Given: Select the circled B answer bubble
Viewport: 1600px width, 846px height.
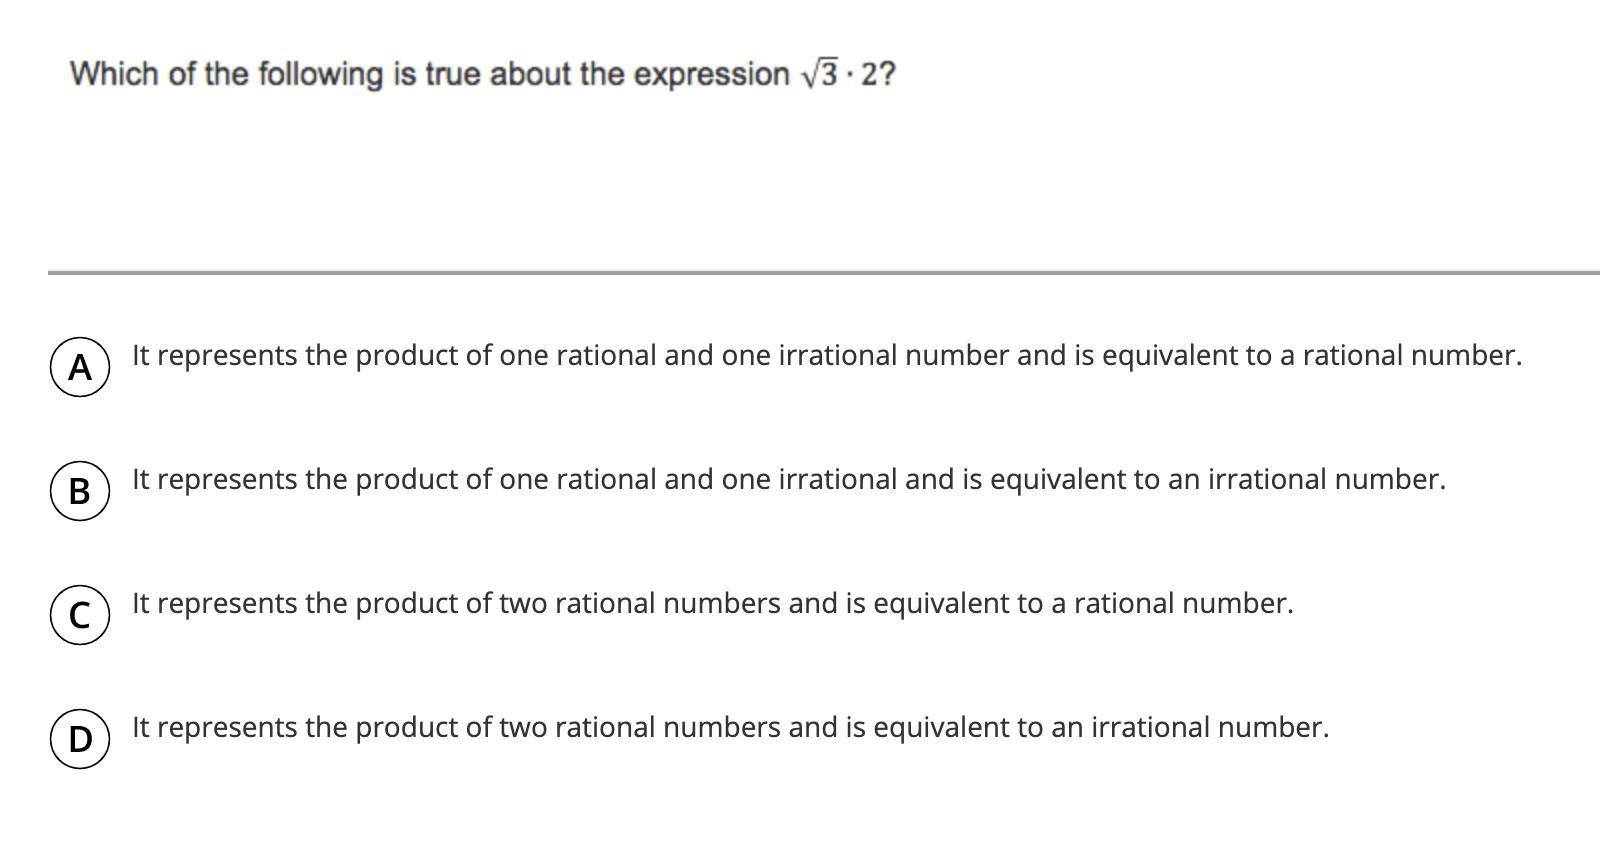Looking at the screenshot, I should [80, 491].
